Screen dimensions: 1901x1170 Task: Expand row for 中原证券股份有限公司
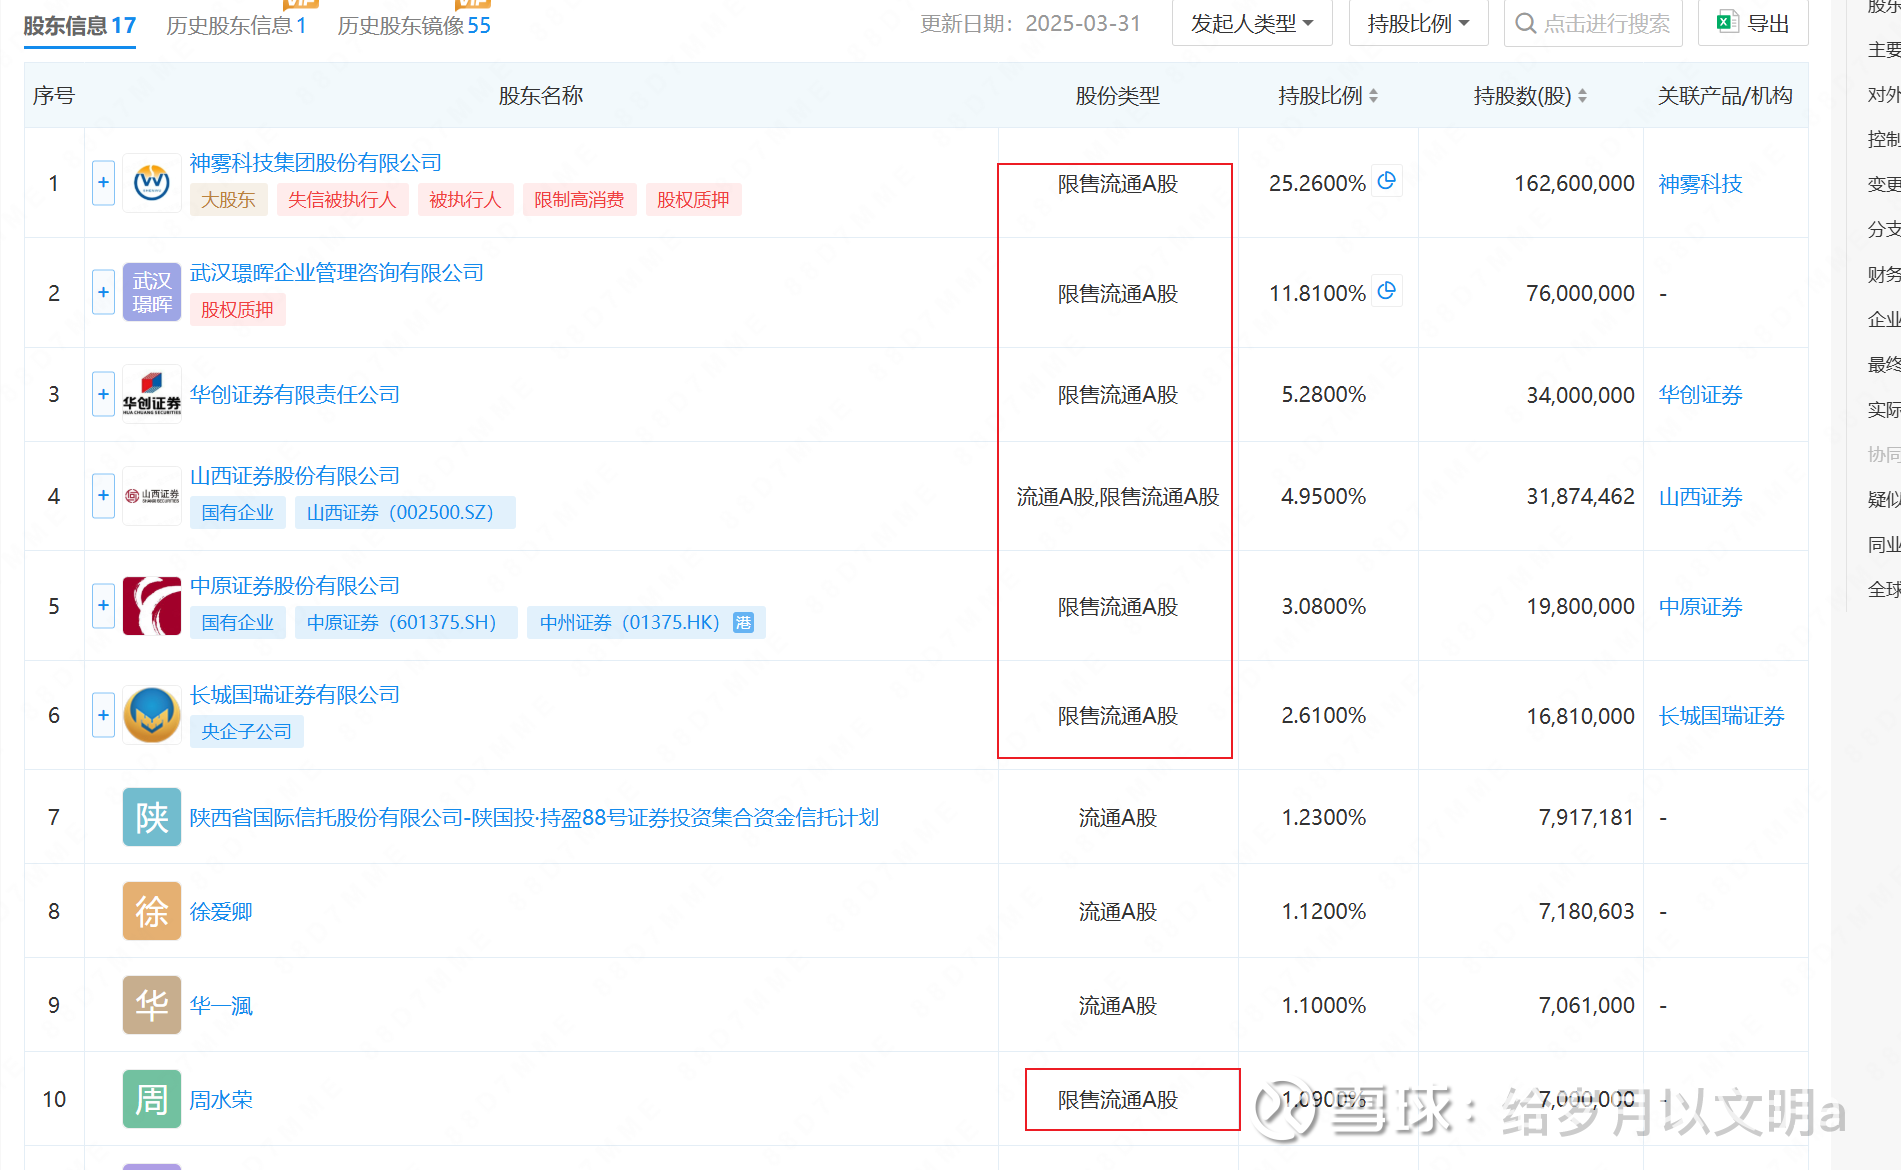pyautogui.click(x=103, y=606)
